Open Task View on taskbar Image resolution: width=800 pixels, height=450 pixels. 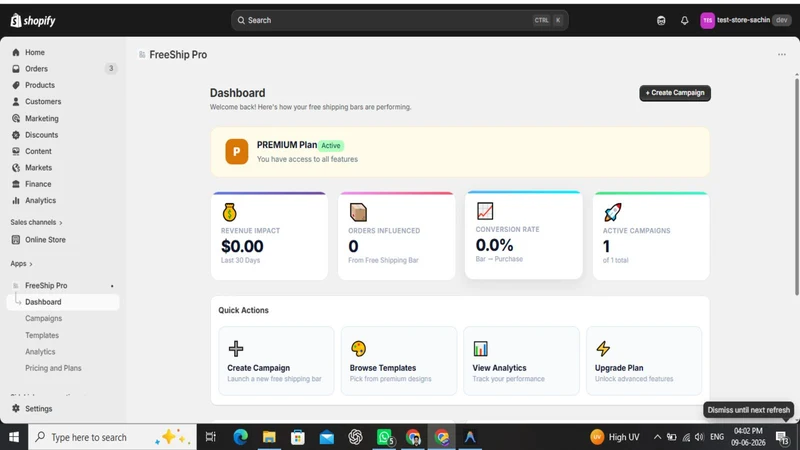tap(210, 437)
